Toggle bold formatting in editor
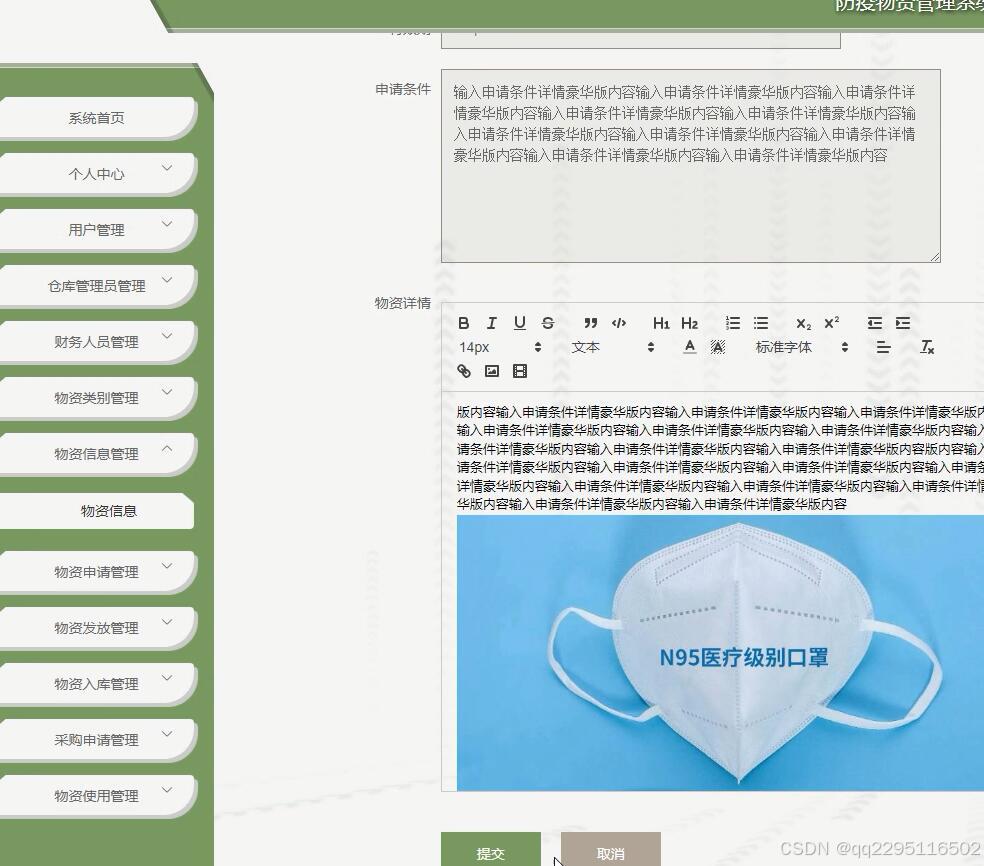 (x=463, y=323)
